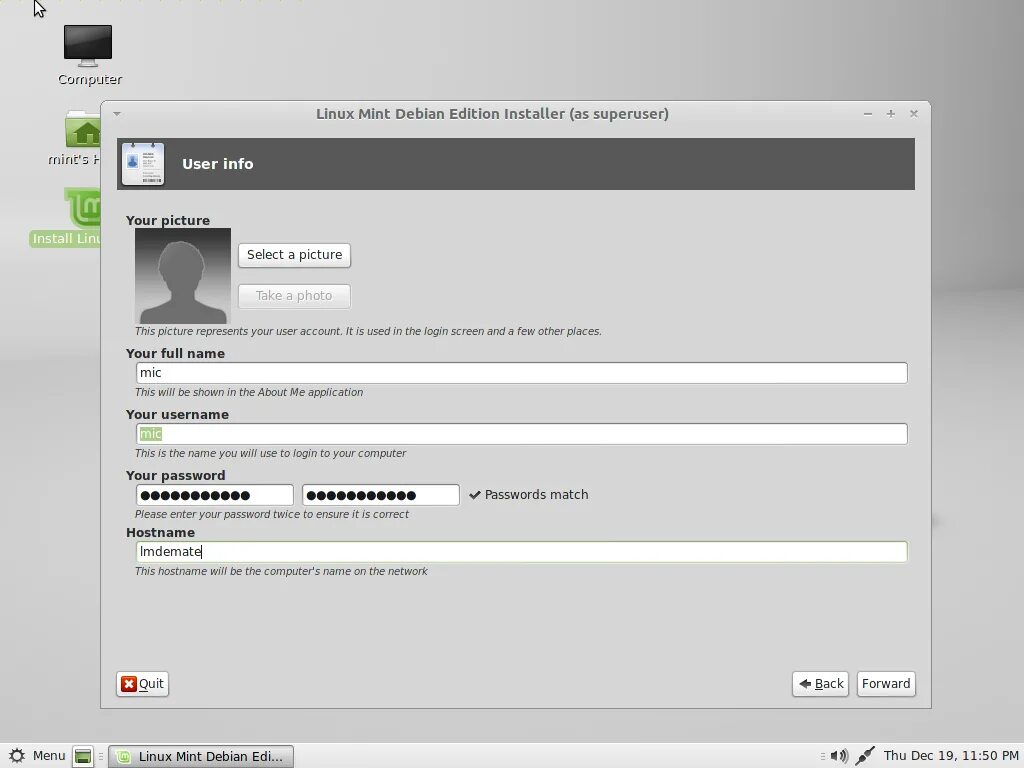The image size is (1024, 768).
Task: Go Back to the previous step
Action: coord(820,684)
